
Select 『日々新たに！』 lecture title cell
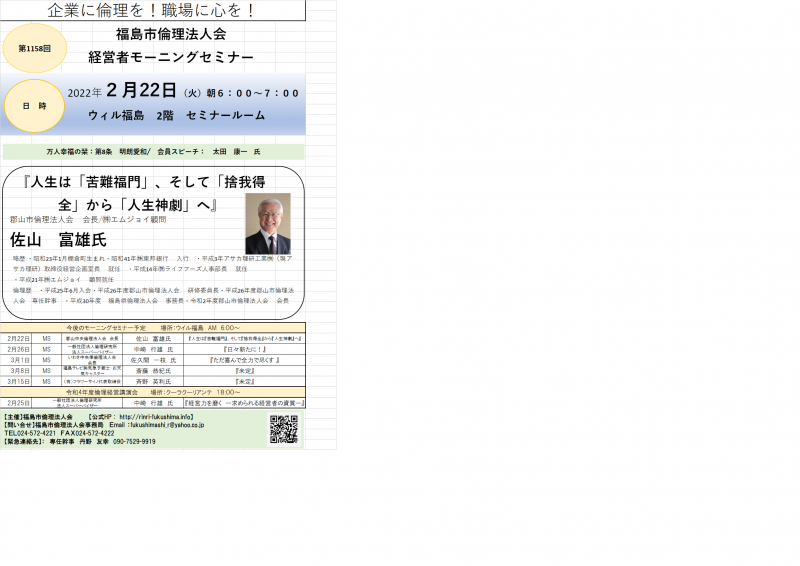click(244, 349)
